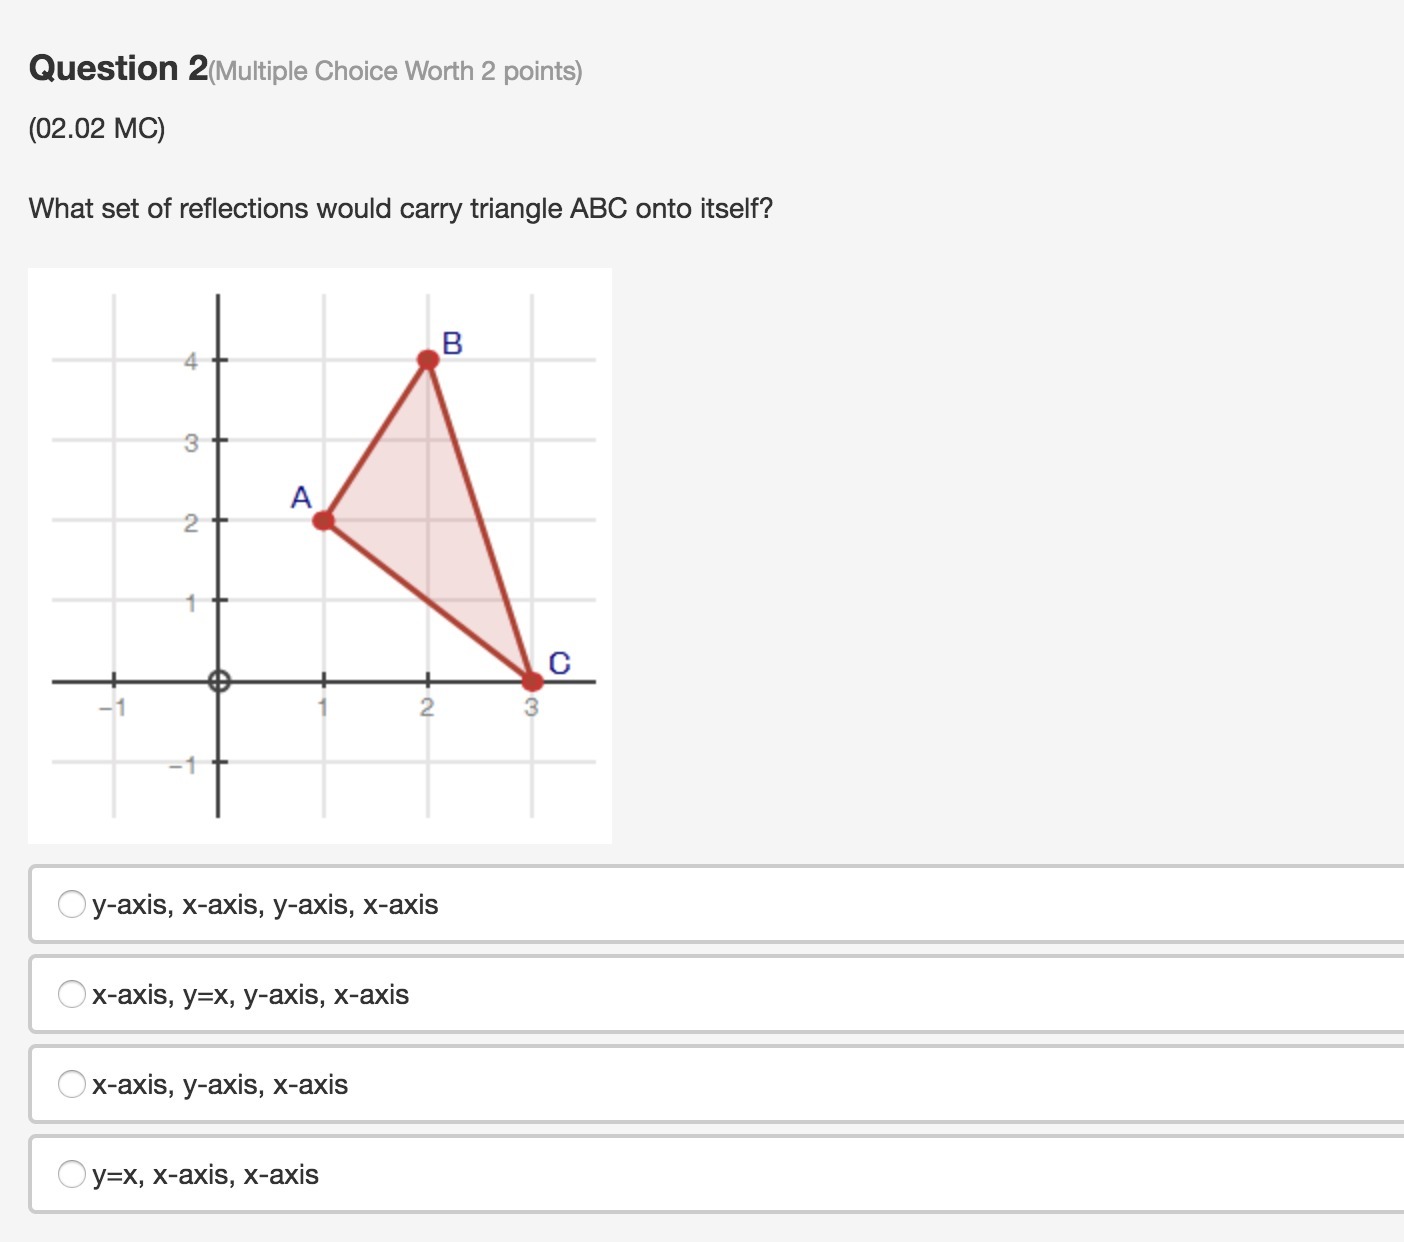Click point A on the triangle graph
Image resolution: width=1404 pixels, height=1242 pixels.
pyautogui.click(x=323, y=520)
